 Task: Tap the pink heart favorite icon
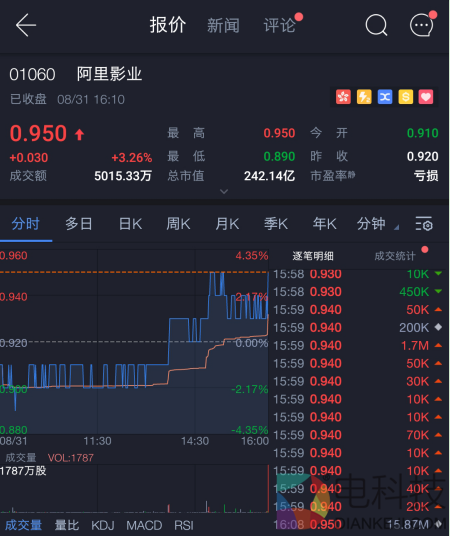click(426, 97)
